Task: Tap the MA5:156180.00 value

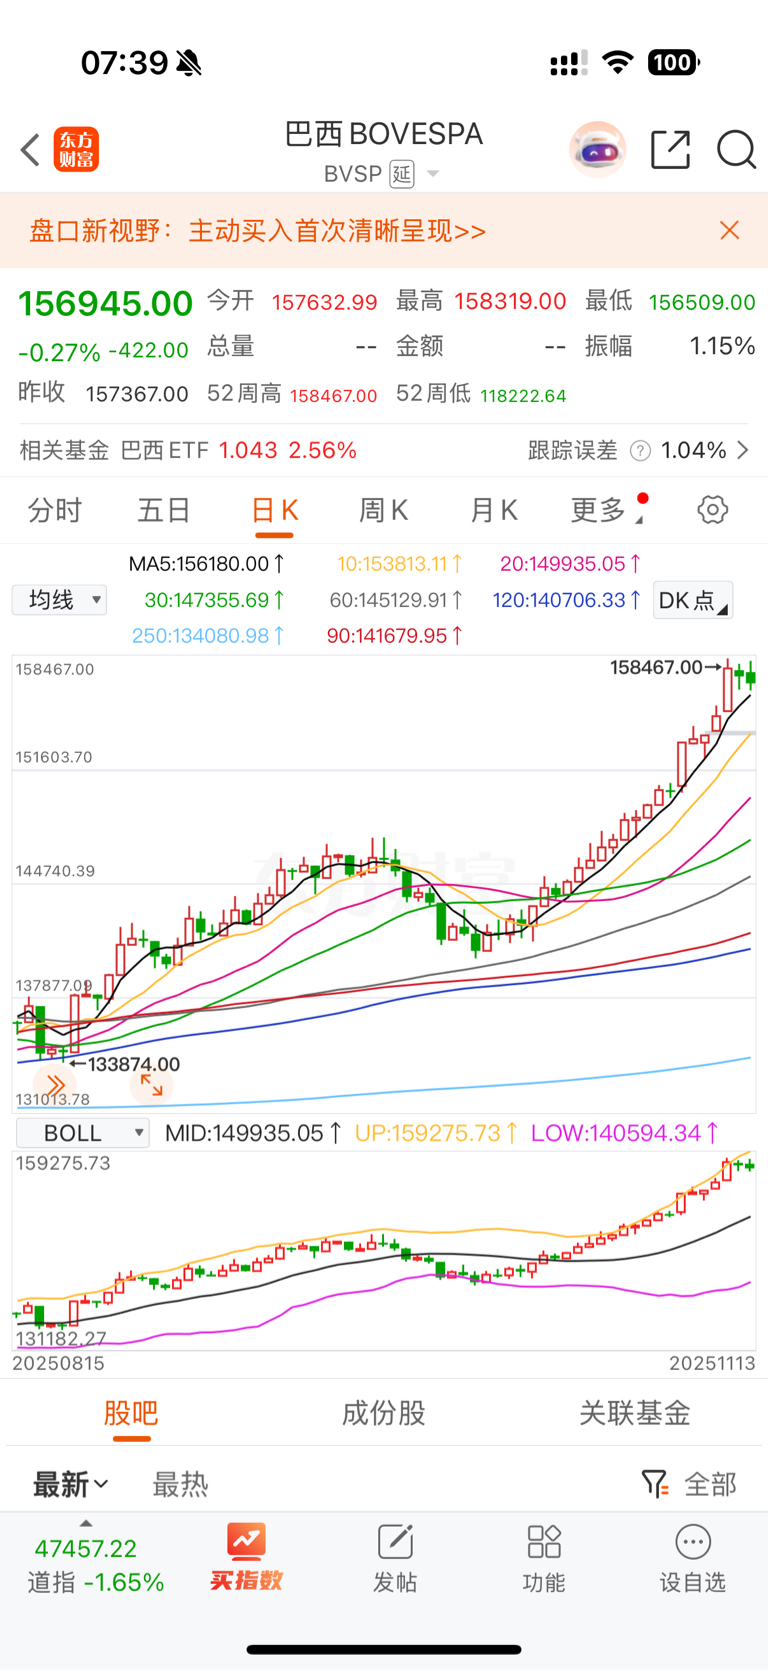Action: tap(207, 564)
